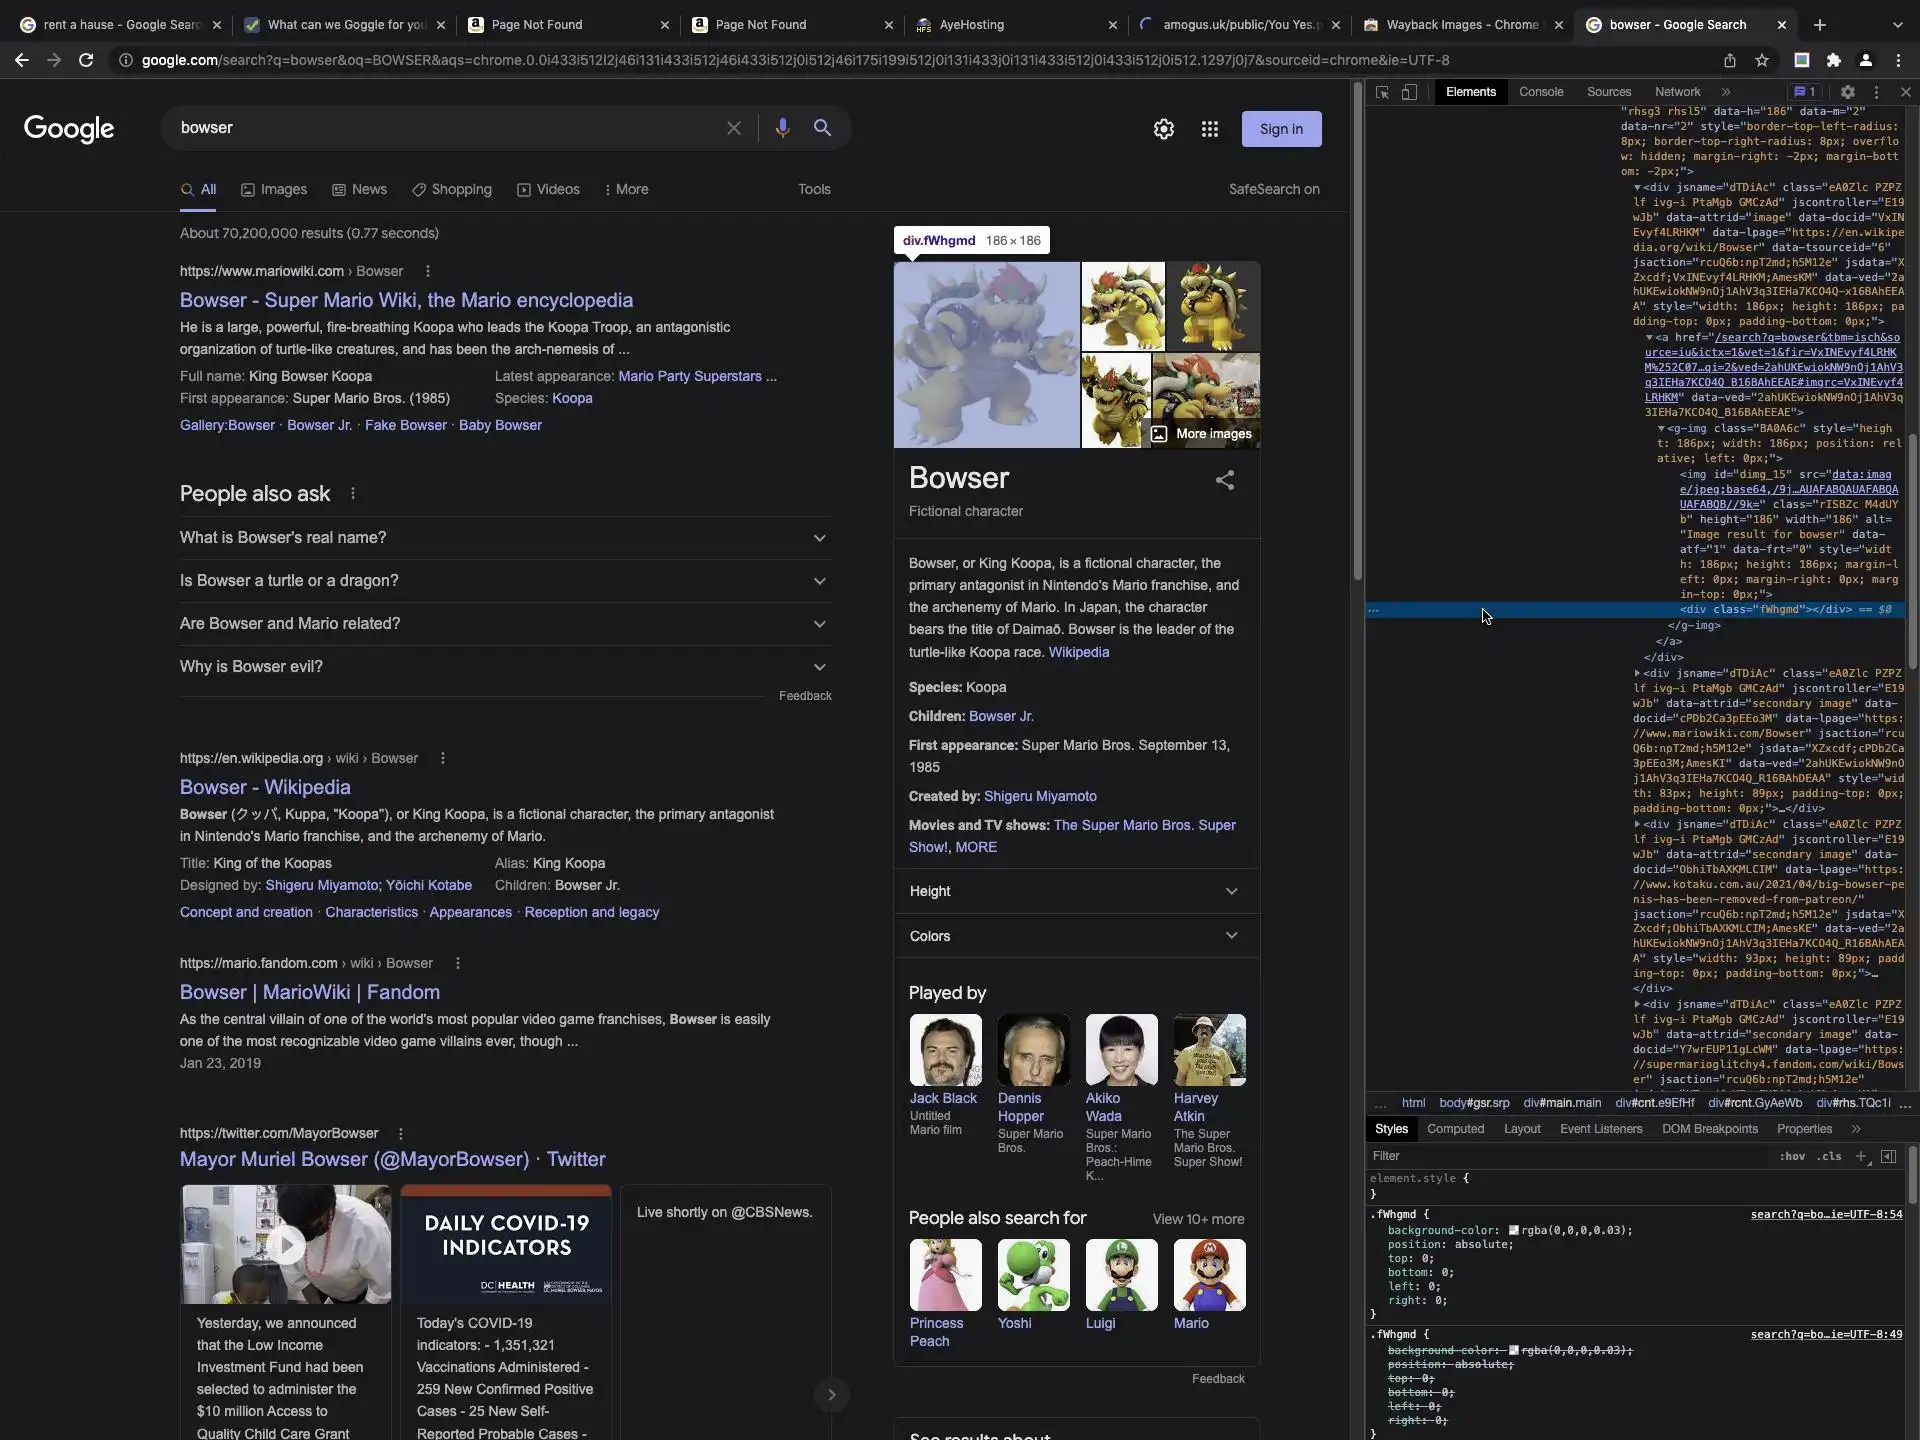Screen dimensions: 1920x1440
Task: Click the Sign in button
Action: pyautogui.click(x=1281, y=129)
